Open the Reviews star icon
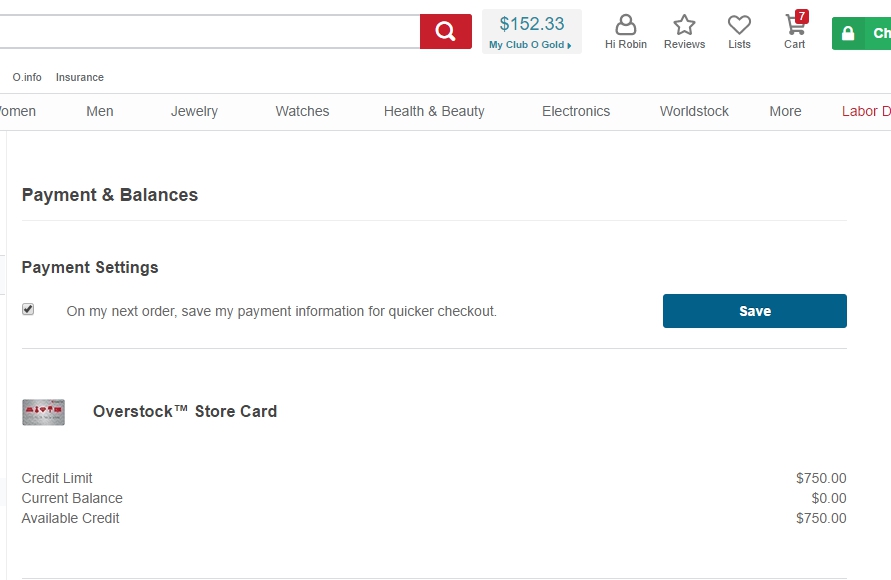The image size is (891, 580). (x=684, y=24)
